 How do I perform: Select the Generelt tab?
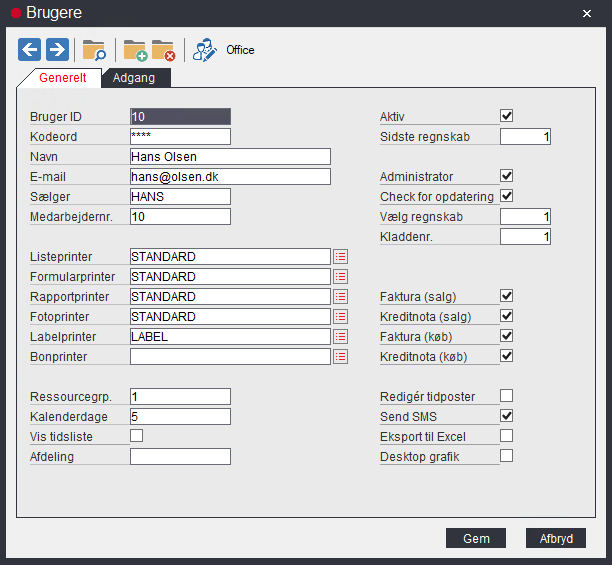(x=62, y=78)
